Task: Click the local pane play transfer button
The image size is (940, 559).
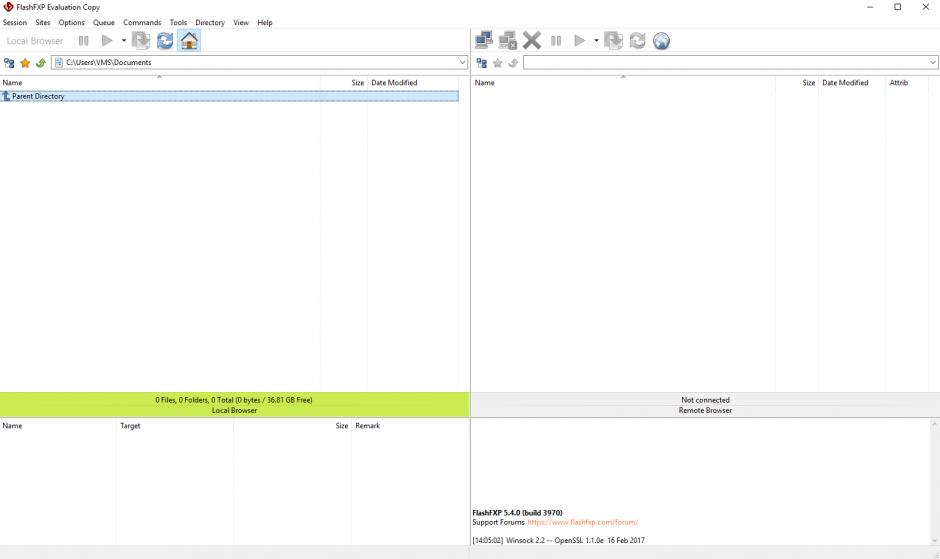Action: pyautogui.click(x=107, y=41)
